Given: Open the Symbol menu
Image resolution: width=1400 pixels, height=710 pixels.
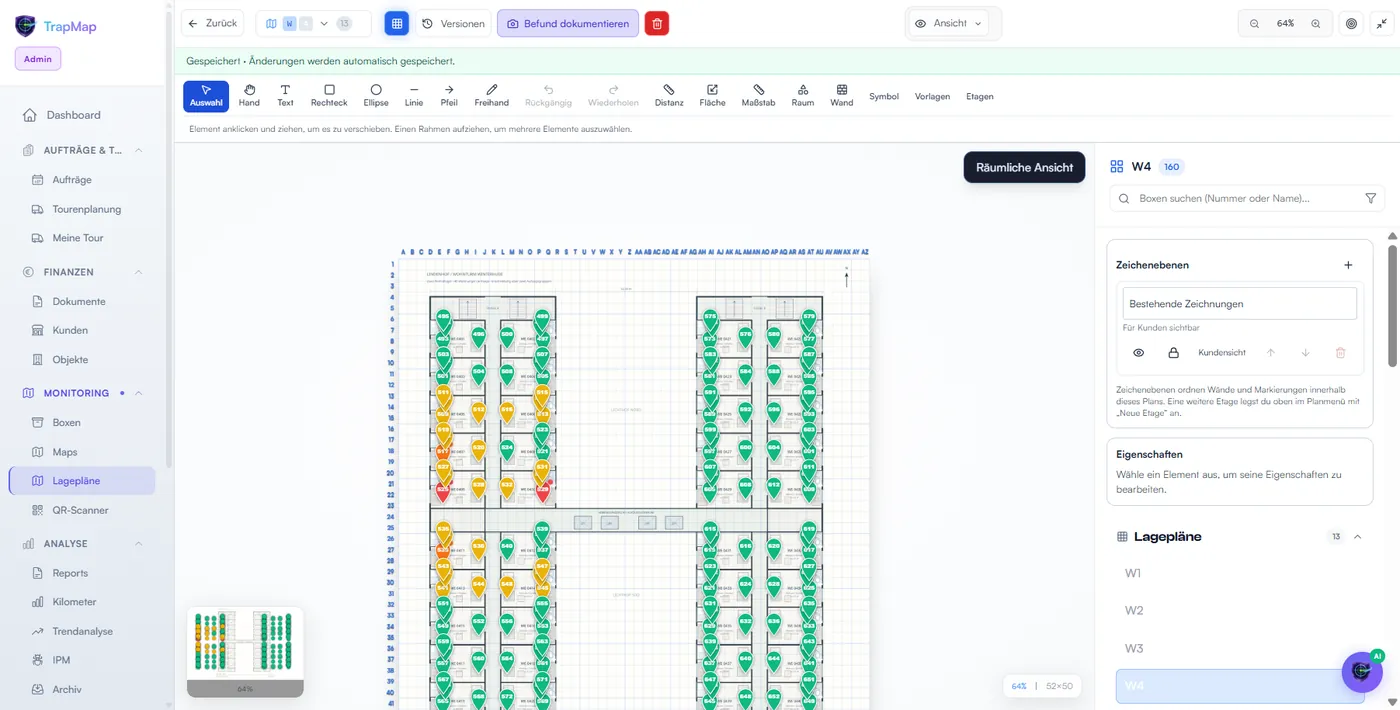Looking at the screenshot, I should (x=884, y=96).
